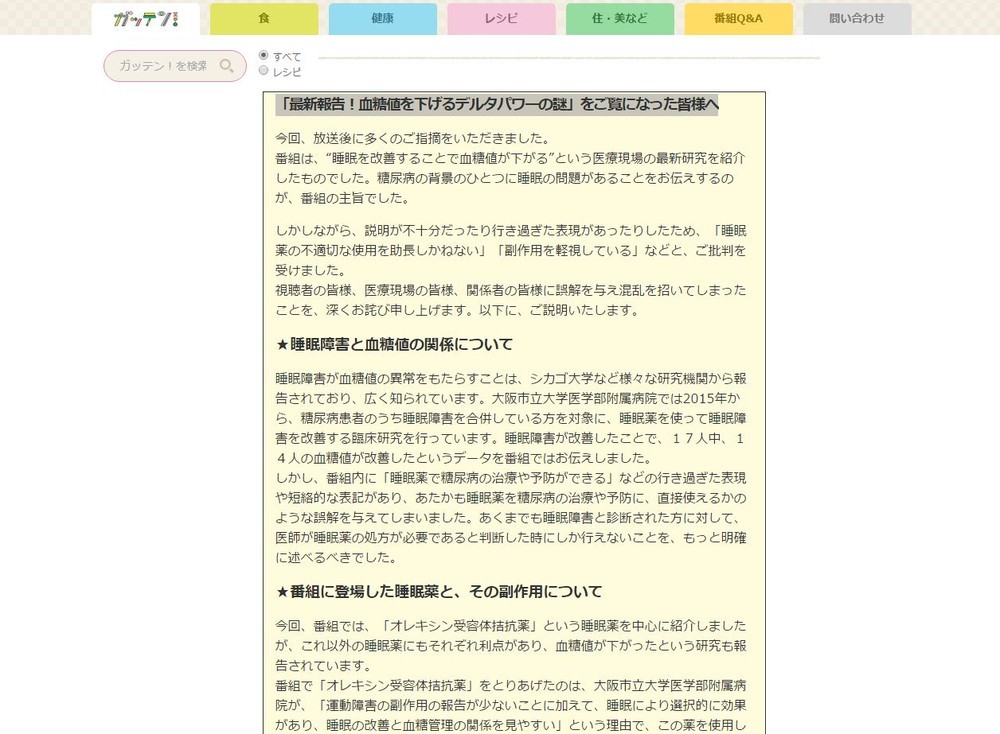Open the 食 tab

(264, 19)
